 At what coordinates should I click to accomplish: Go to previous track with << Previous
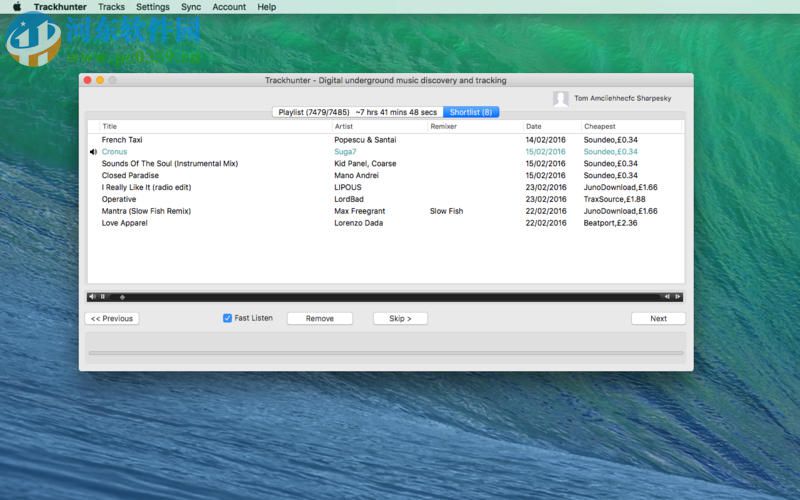[x=112, y=318]
